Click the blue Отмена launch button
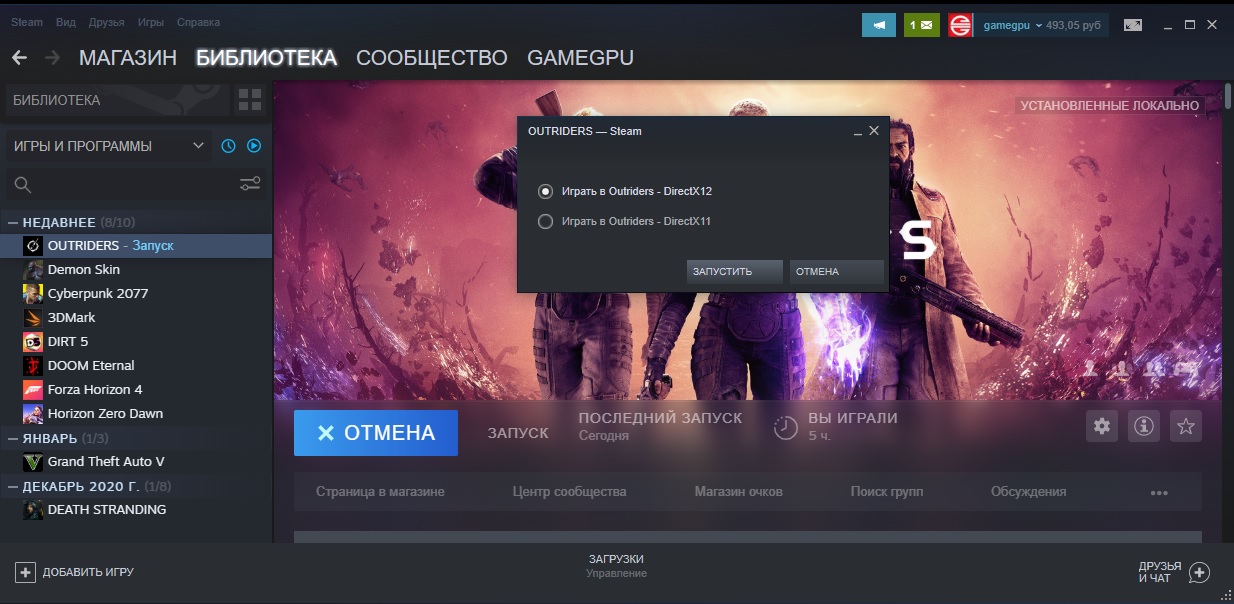This screenshot has width=1234, height=604. (376, 433)
